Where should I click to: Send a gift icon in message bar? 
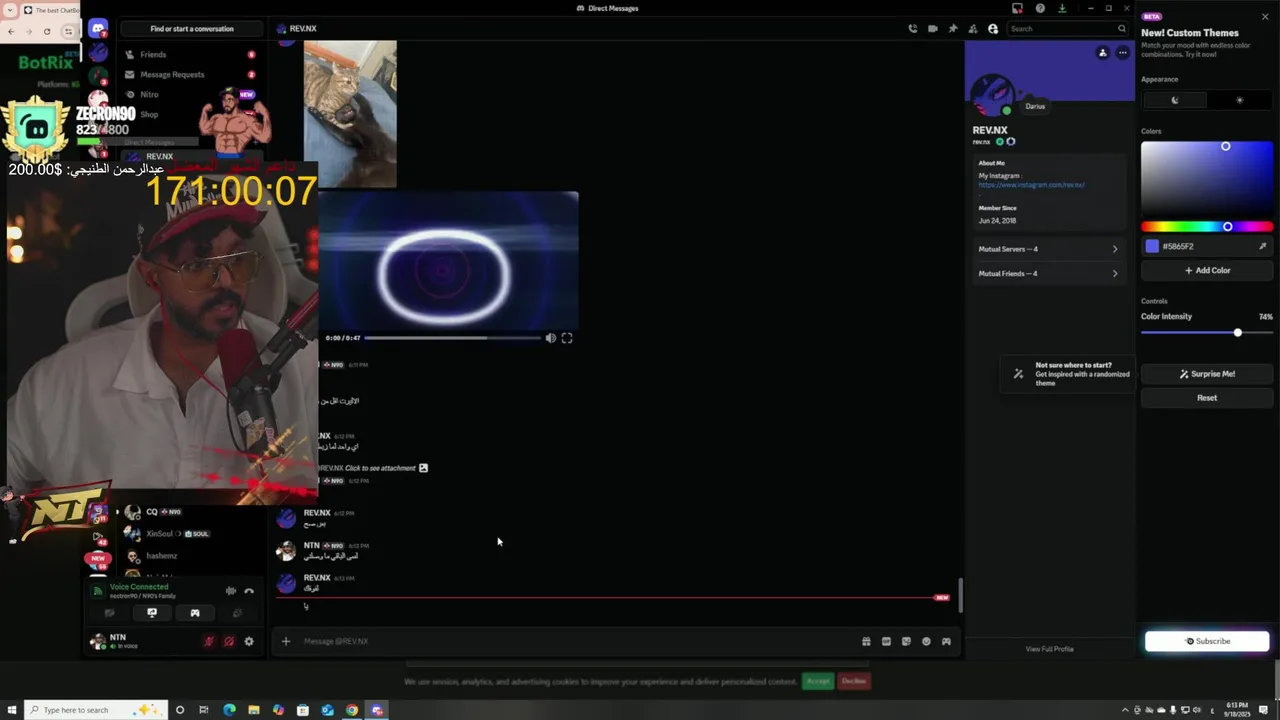click(866, 641)
